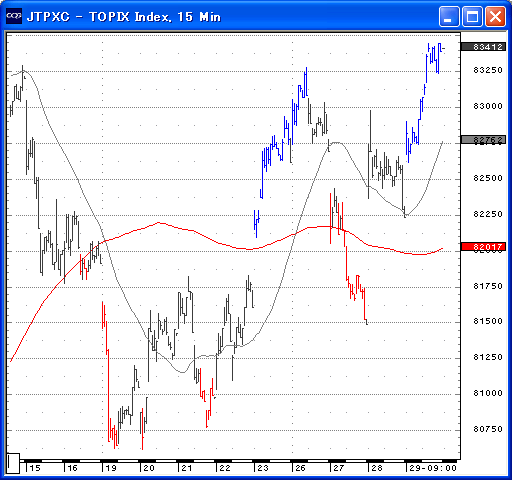Click the 29-09:00 time marker
512x480 pixels.
tap(433, 468)
